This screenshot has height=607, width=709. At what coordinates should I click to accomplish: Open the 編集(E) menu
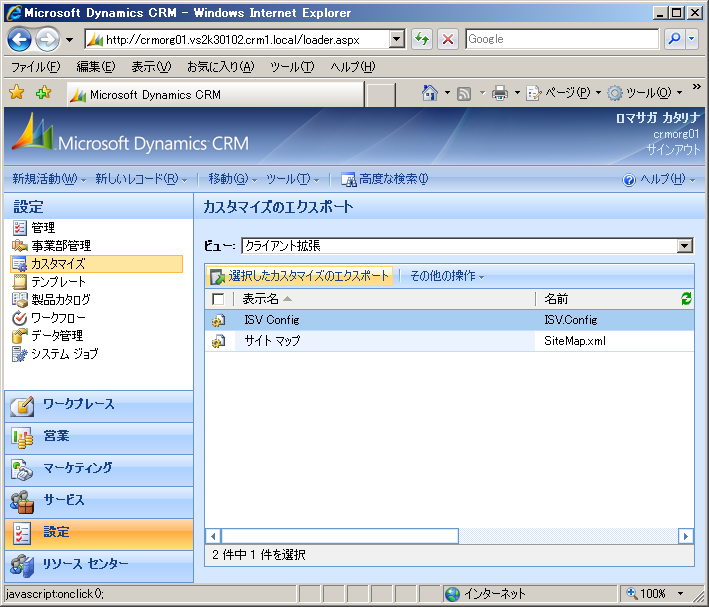point(96,67)
